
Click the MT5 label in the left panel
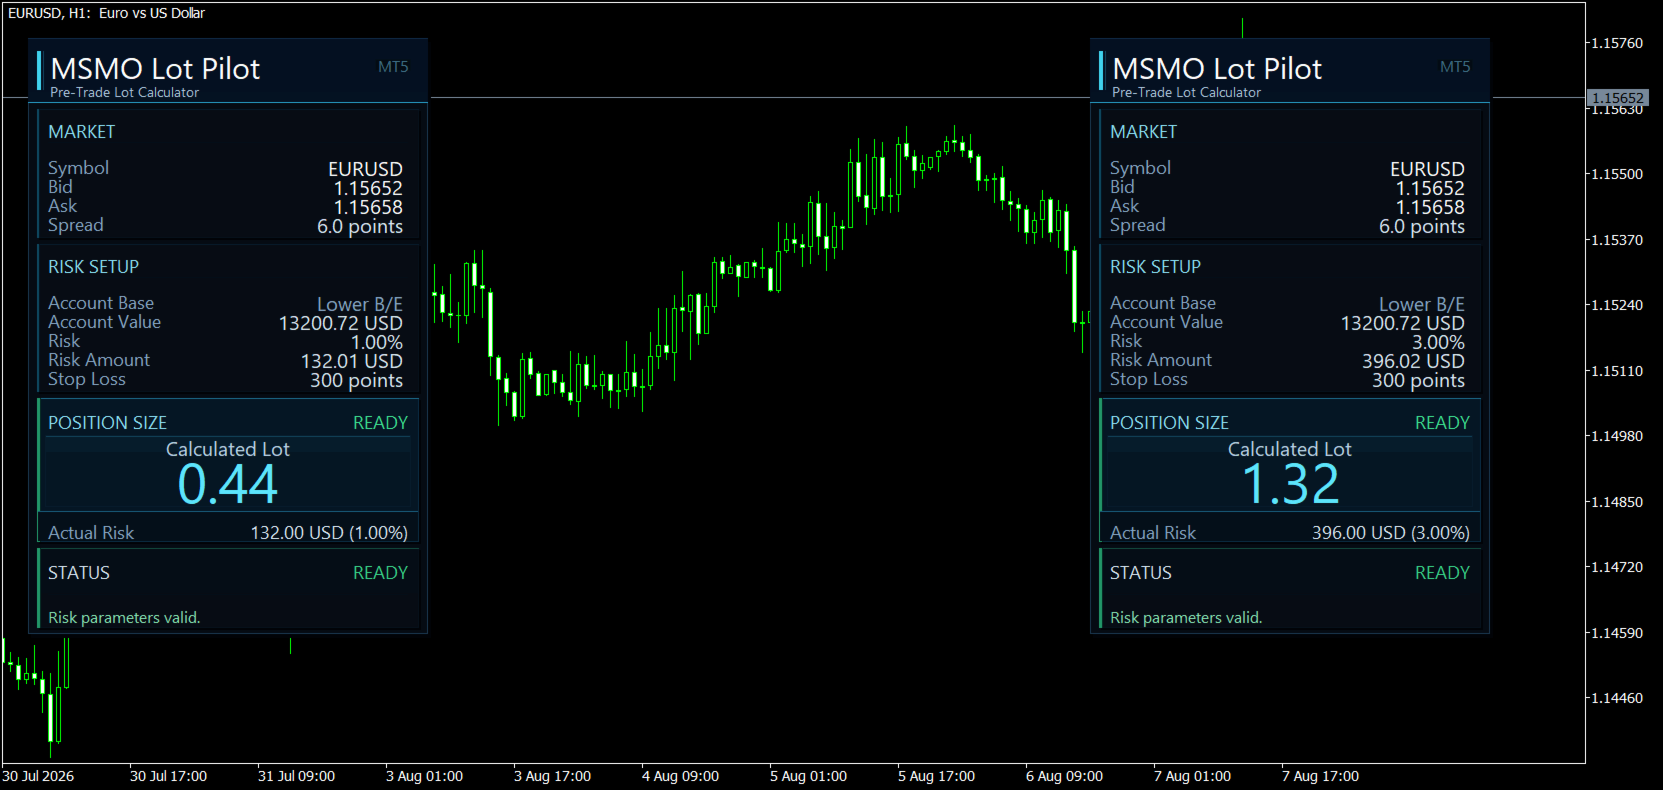pyautogui.click(x=393, y=67)
